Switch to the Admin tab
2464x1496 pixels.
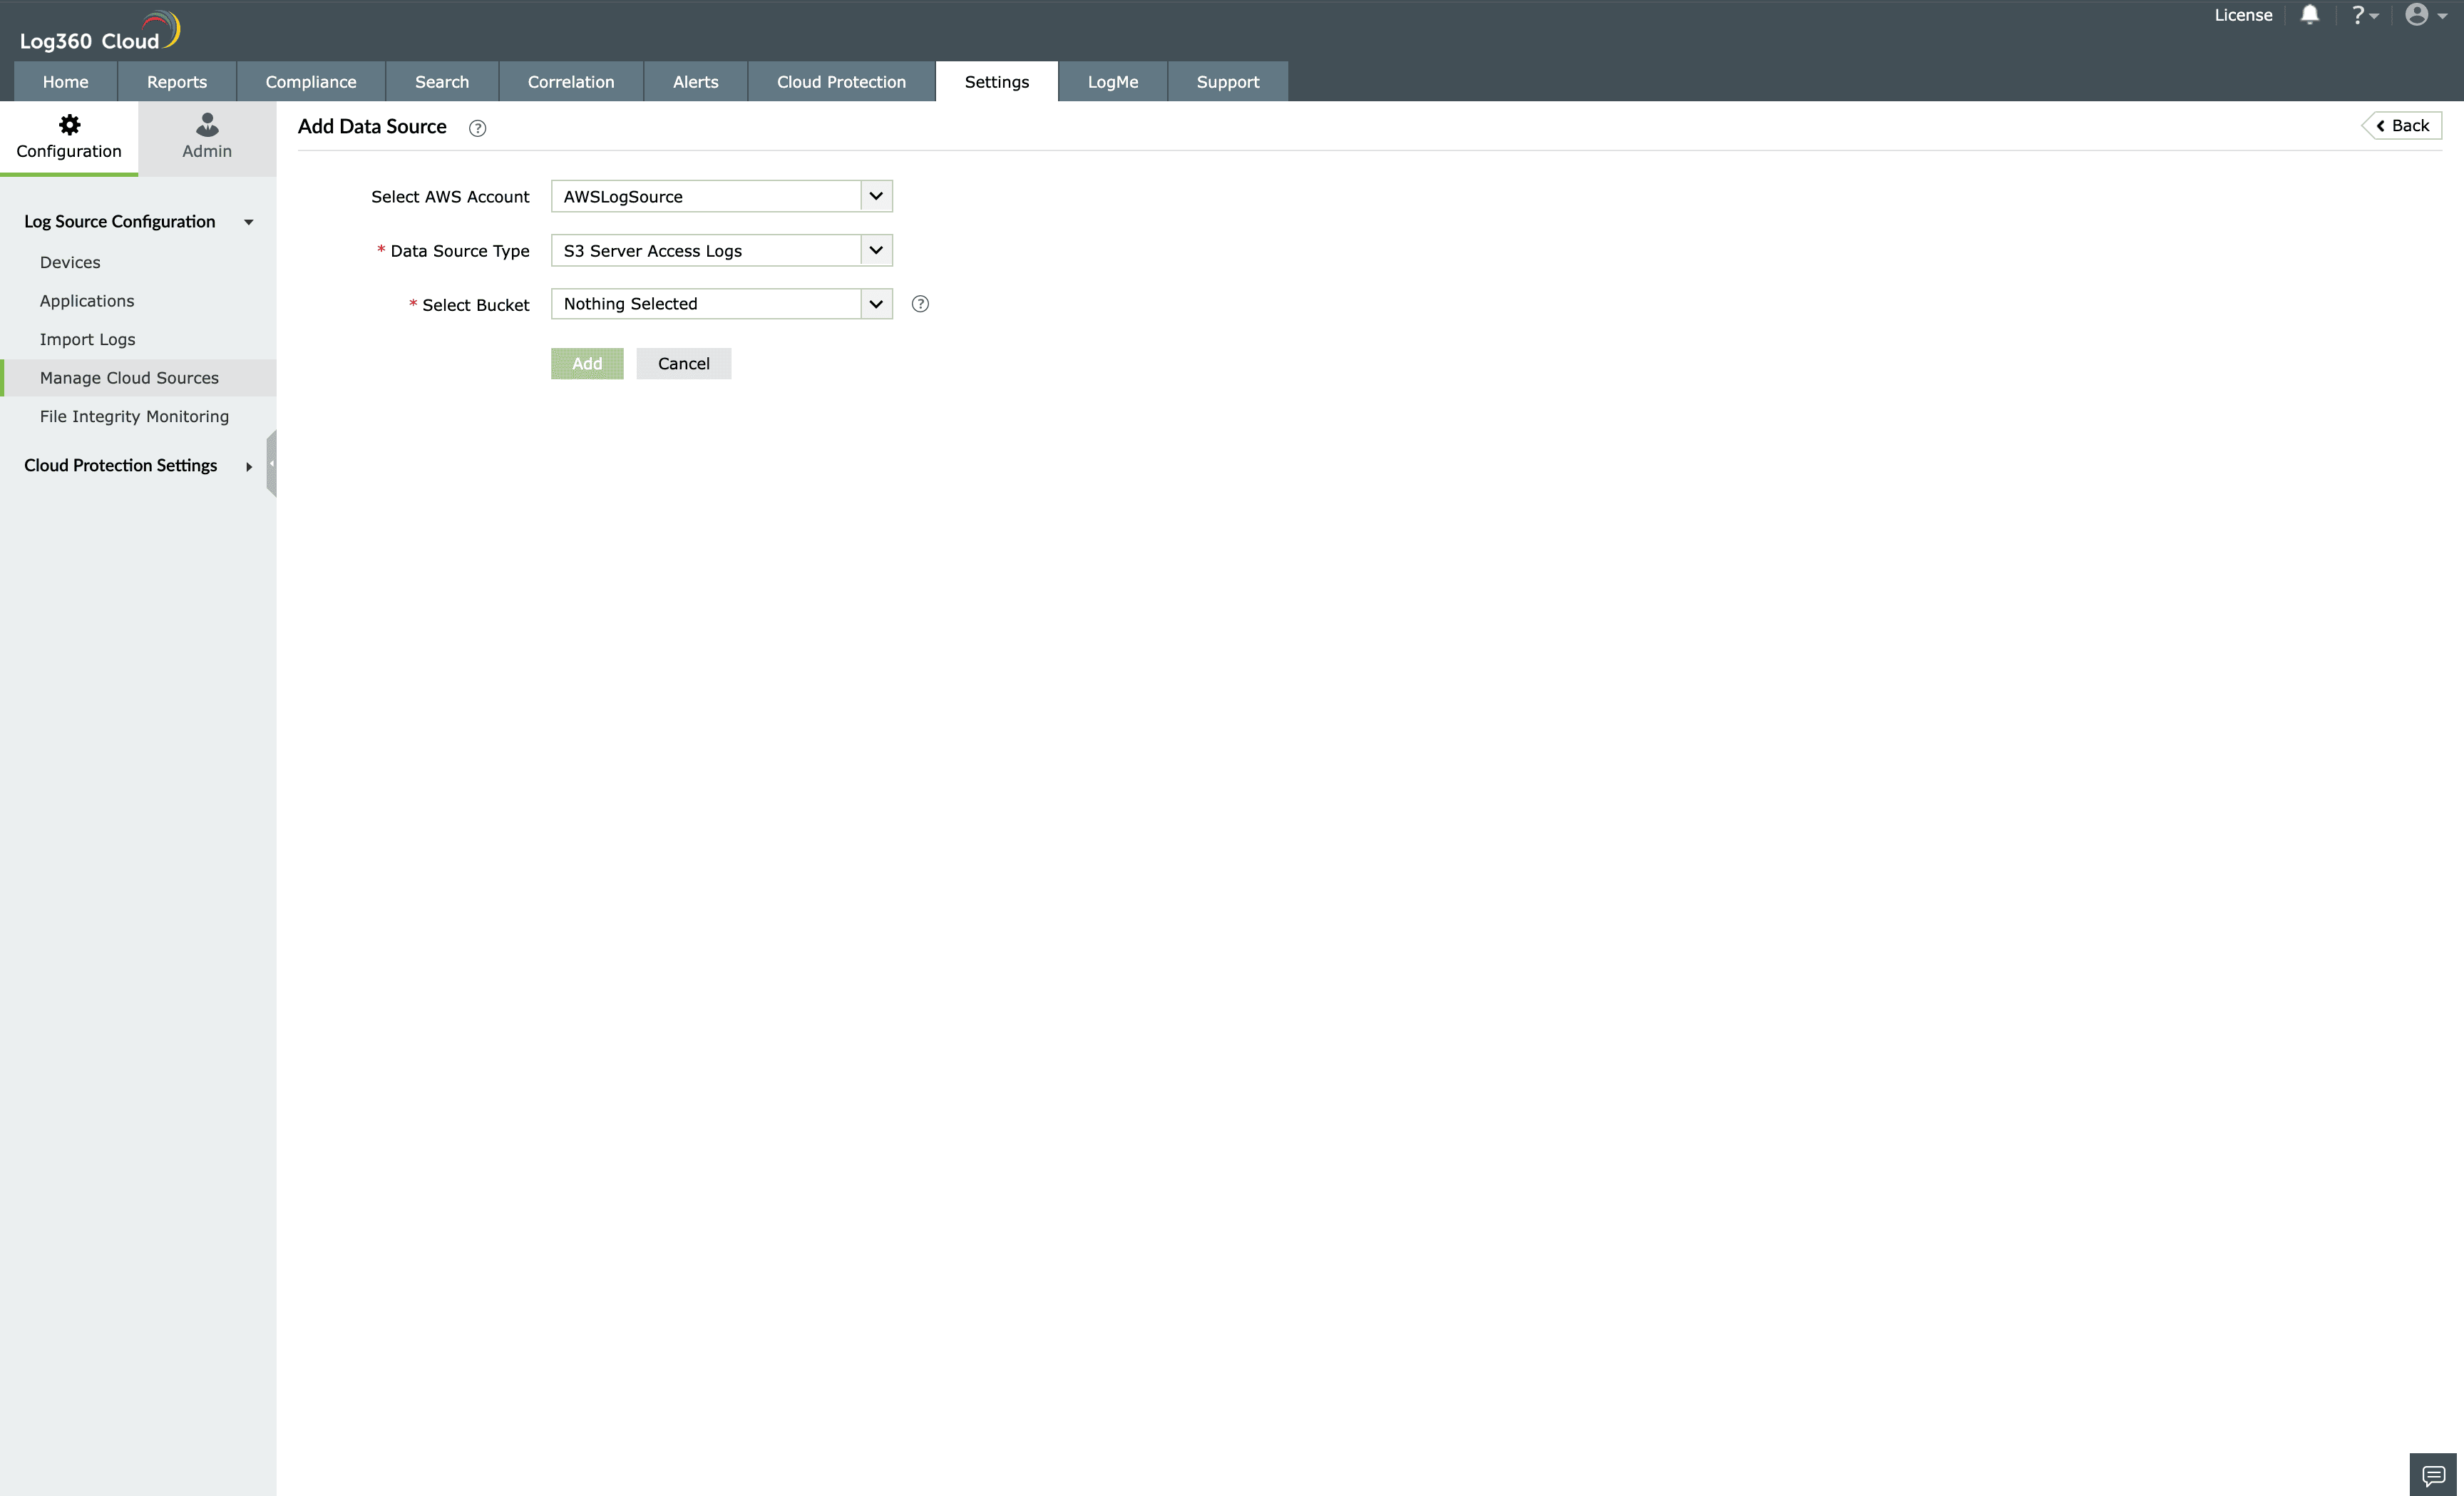(207, 137)
